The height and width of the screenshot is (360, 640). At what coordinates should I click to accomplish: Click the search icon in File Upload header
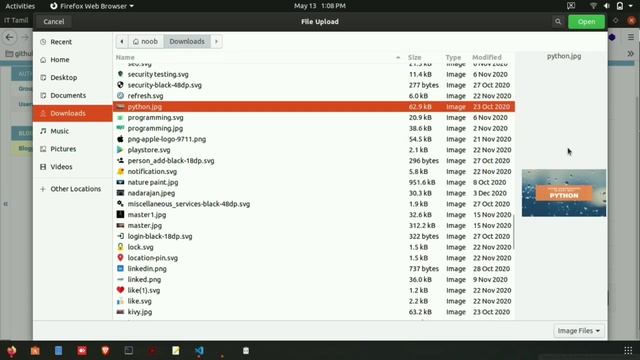[558, 22]
